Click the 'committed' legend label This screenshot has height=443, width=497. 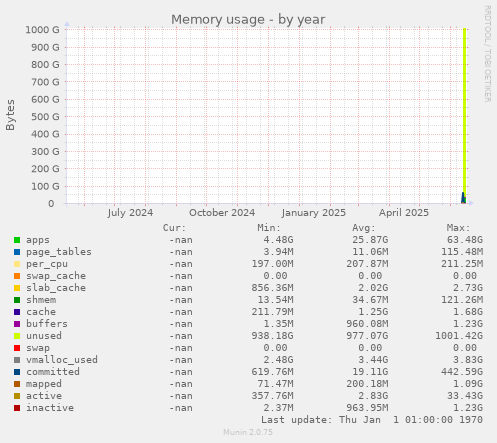53,372
